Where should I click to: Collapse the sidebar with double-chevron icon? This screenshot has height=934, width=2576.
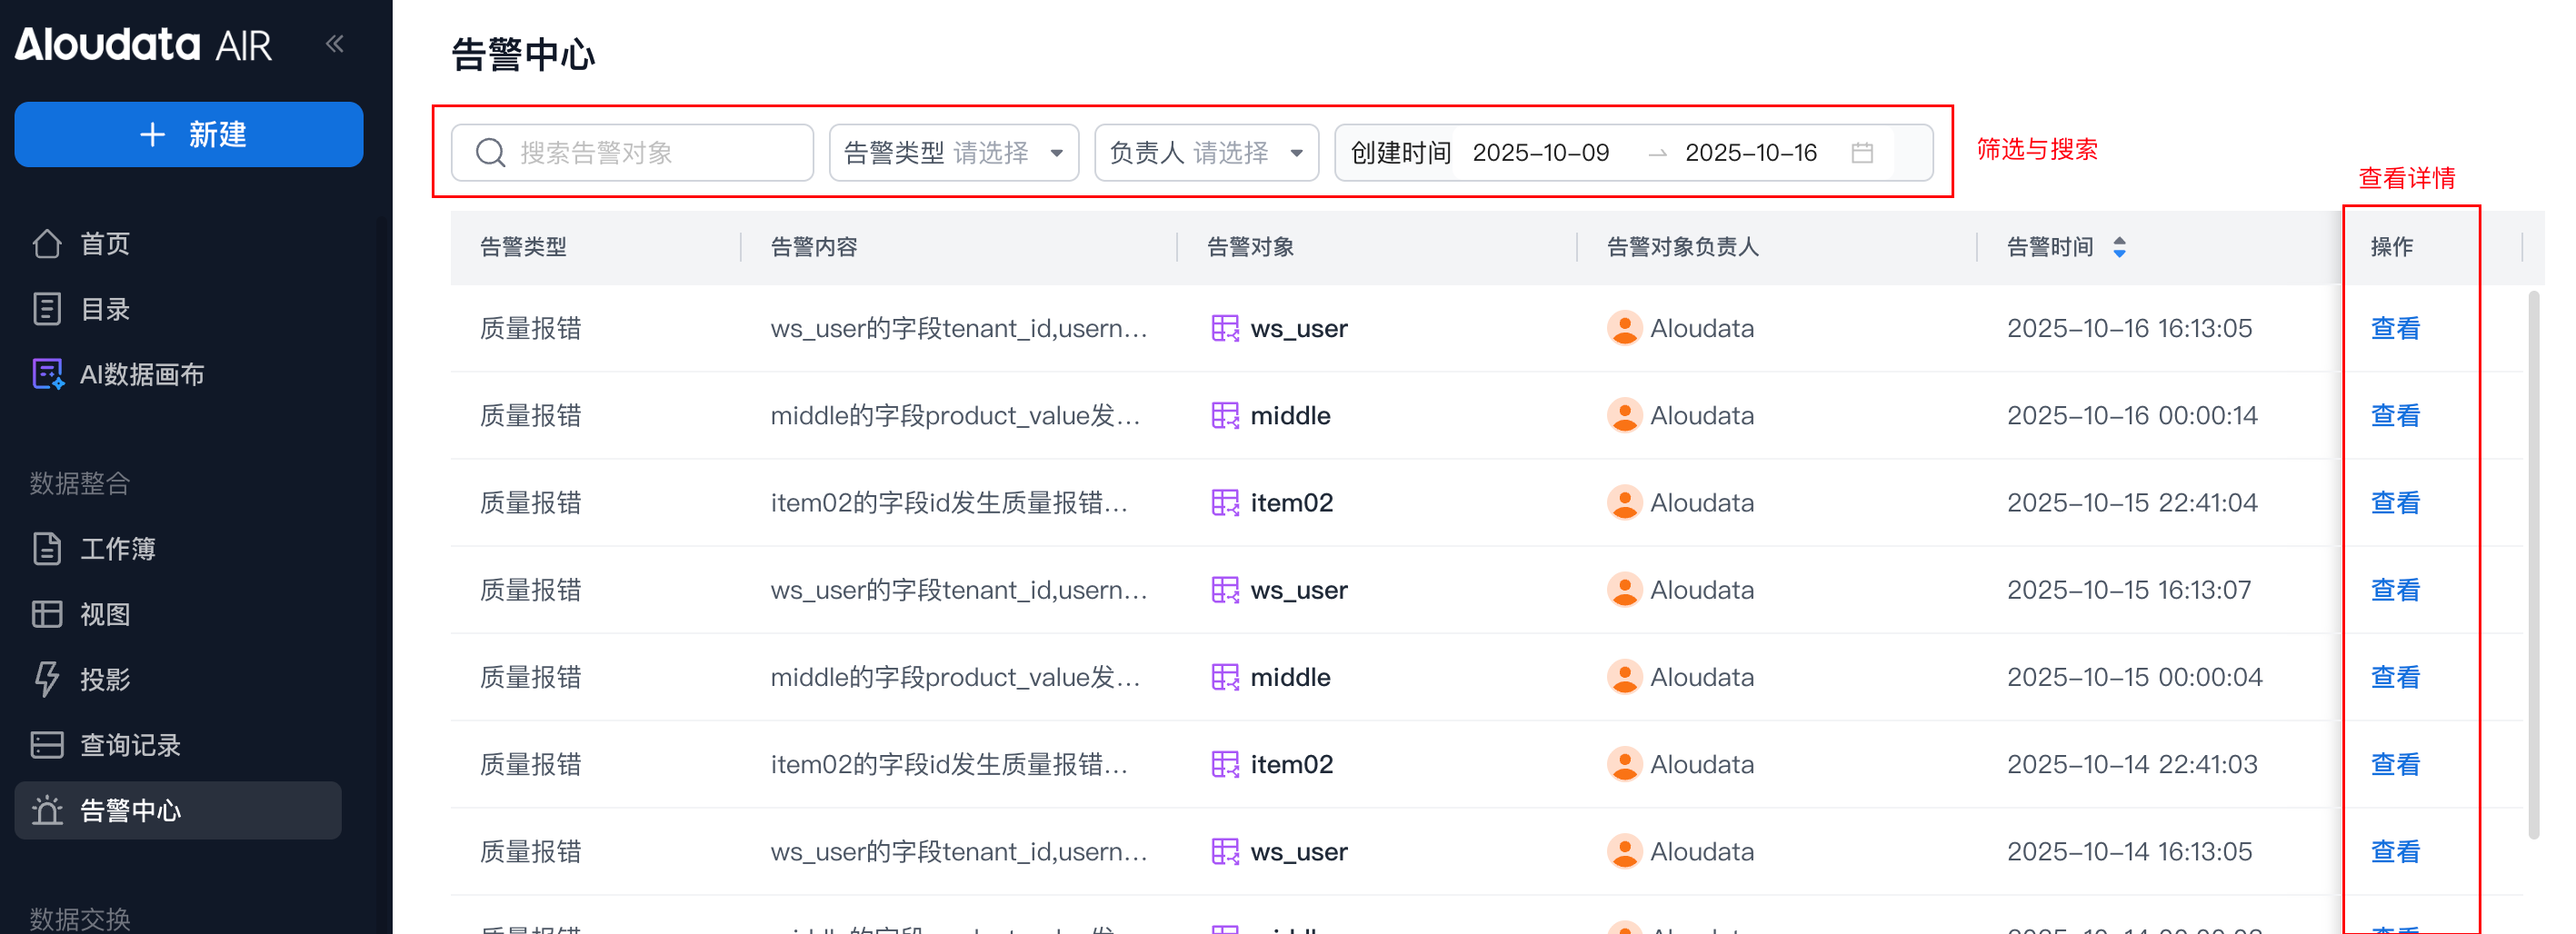point(335,44)
